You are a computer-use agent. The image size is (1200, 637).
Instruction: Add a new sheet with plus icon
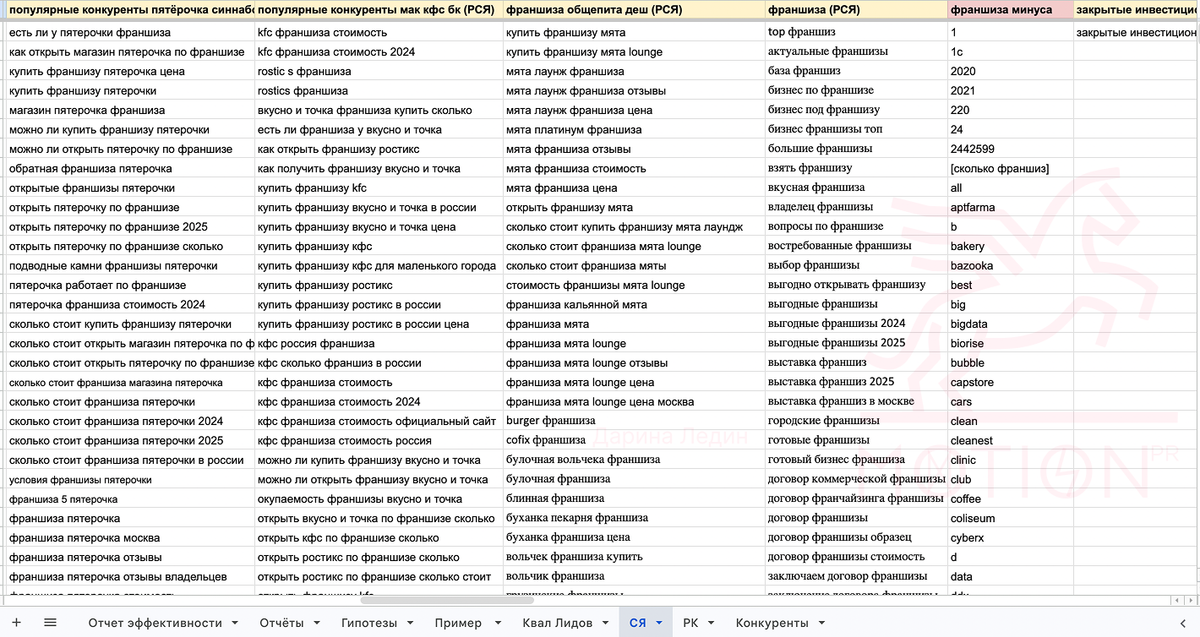pos(16,622)
